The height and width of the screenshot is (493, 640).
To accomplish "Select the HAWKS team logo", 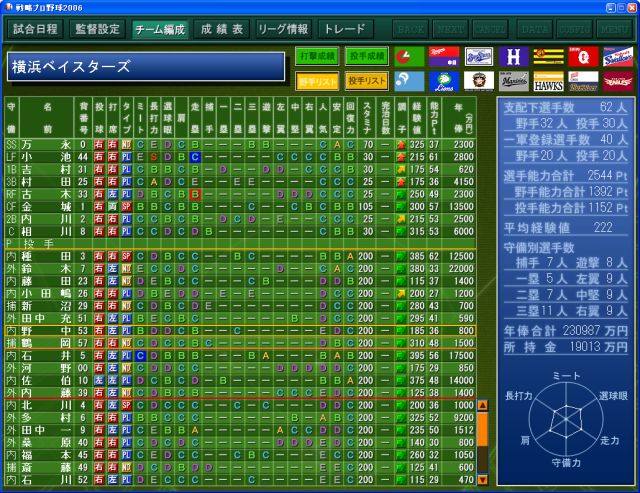I will [549, 82].
